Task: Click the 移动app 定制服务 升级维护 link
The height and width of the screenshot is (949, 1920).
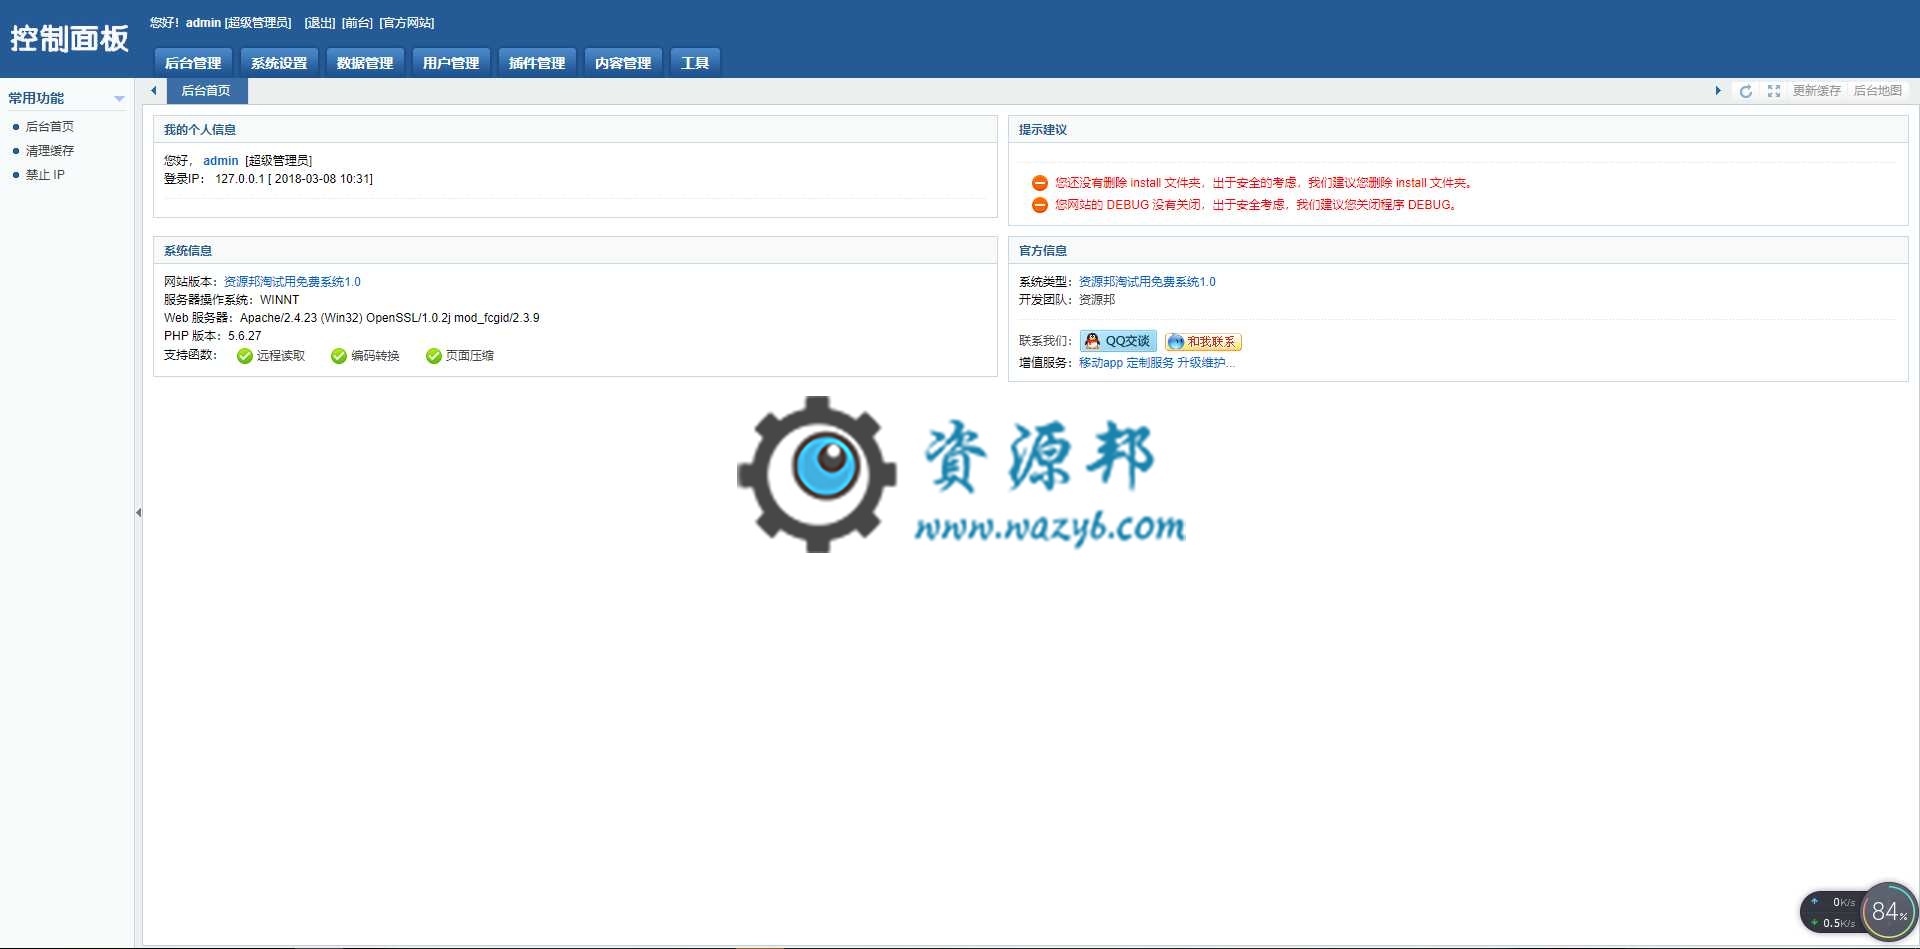Action: point(1157,363)
